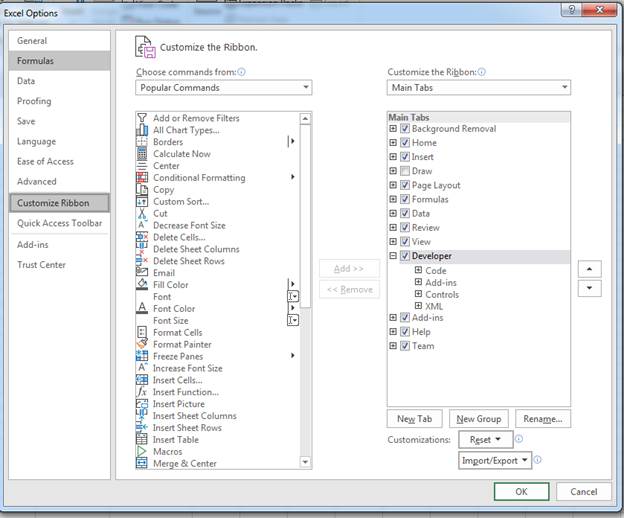Click the Conditional Formatting icon
The image size is (624, 518).
(x=142, y=177)
